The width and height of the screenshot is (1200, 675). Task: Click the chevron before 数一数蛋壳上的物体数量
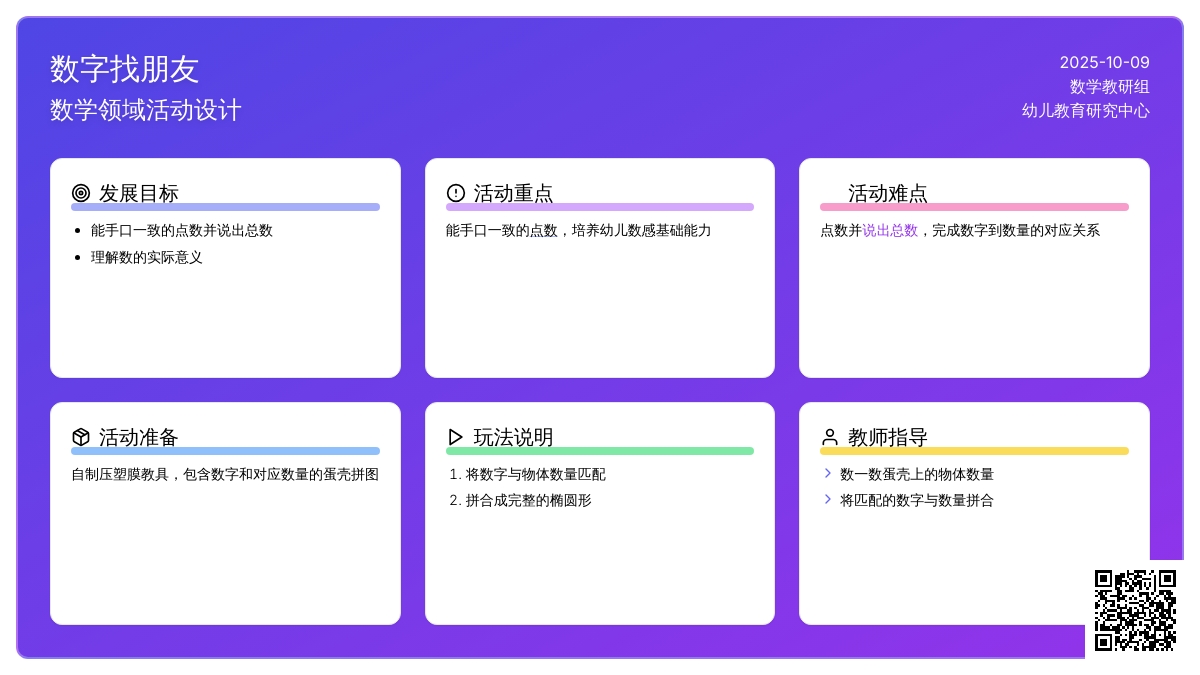click(x=827, y=474)
